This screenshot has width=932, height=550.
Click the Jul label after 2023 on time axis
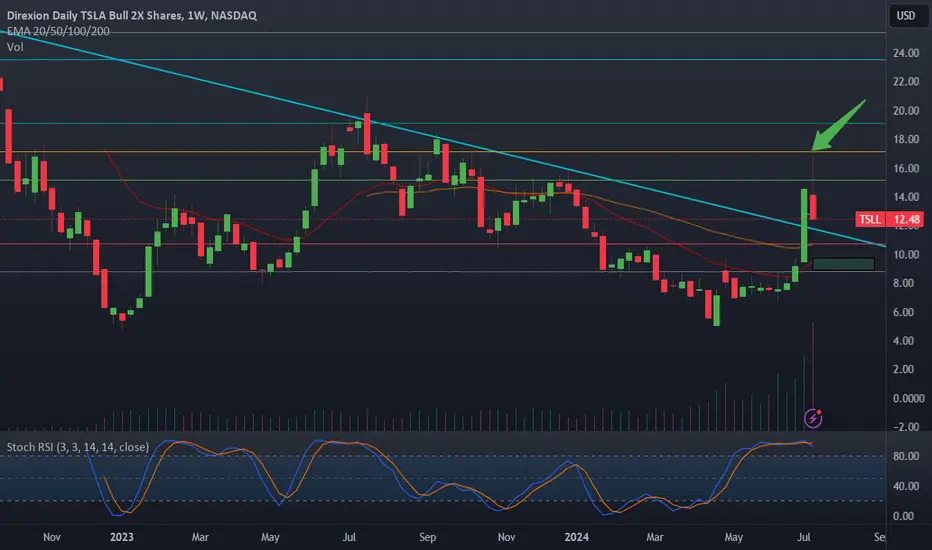[x=349, y=537]
